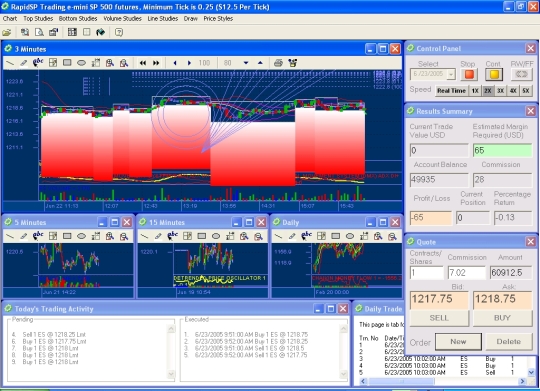This screenshot has height=391, width=540.
Task: Select ellipse tool in 5 Minutes chart toolbar
Action: click(81, 236)
